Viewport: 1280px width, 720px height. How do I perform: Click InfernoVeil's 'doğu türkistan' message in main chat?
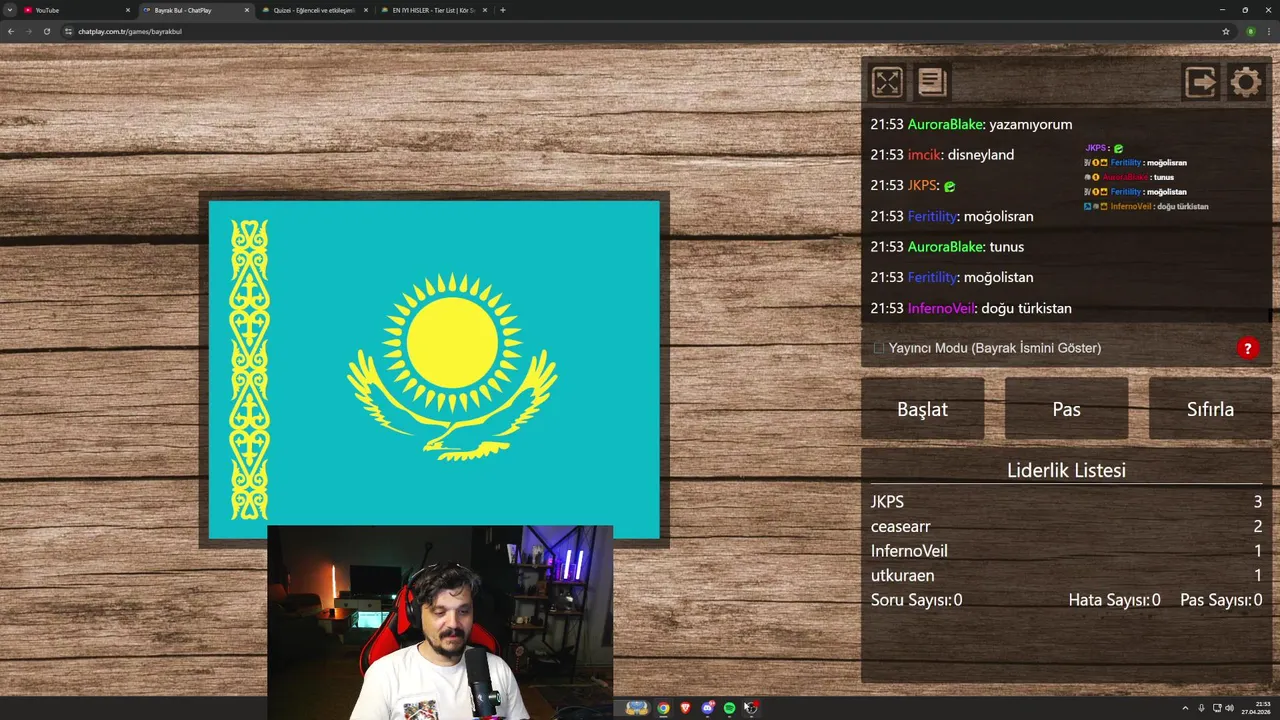tap(971, 308)
